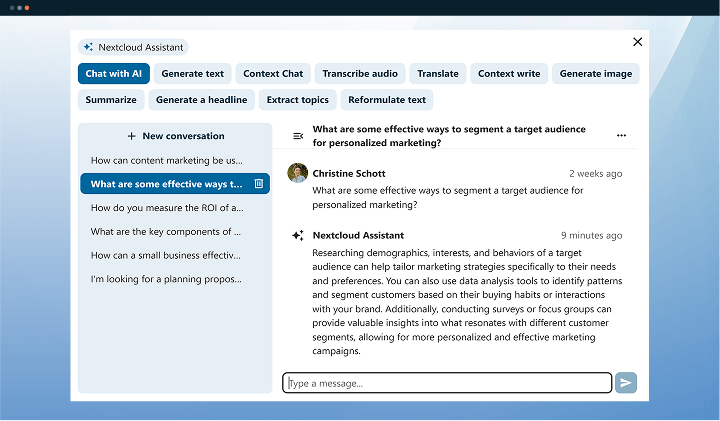Click the Summarize task button
Image resolution: width=720 pixels, height=421 pixels.
(x=111, y=100)
